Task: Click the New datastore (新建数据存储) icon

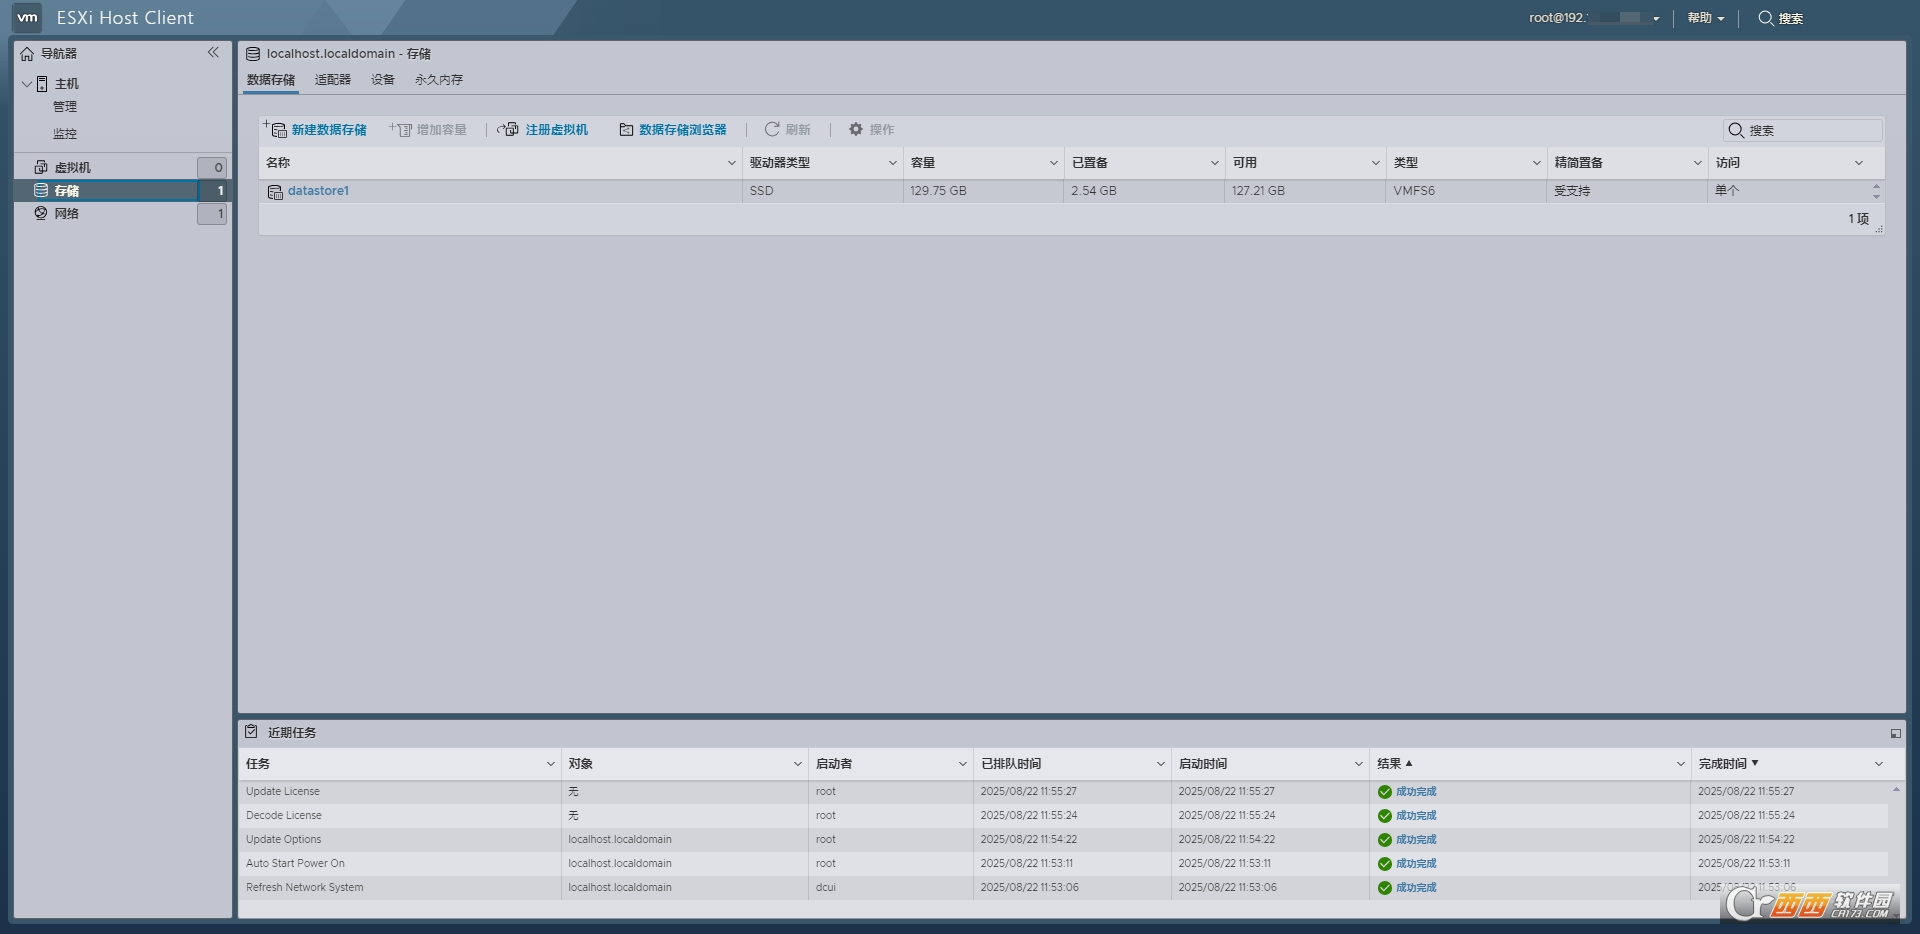Action: tap(275, 129)
